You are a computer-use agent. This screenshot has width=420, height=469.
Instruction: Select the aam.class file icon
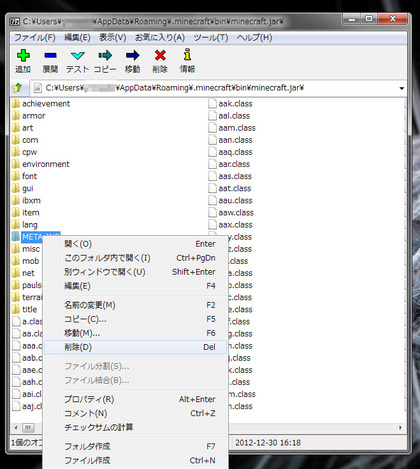click(212, 128)
